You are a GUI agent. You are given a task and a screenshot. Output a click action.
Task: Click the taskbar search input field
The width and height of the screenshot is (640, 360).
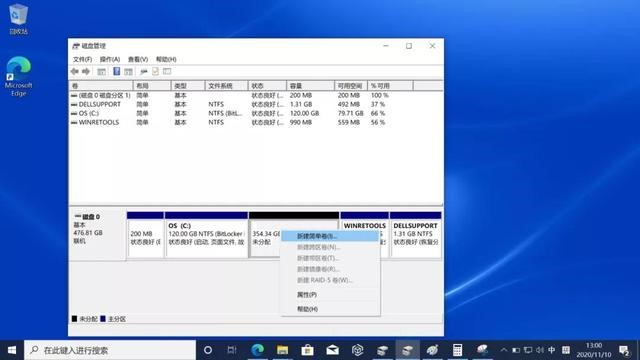110,350
